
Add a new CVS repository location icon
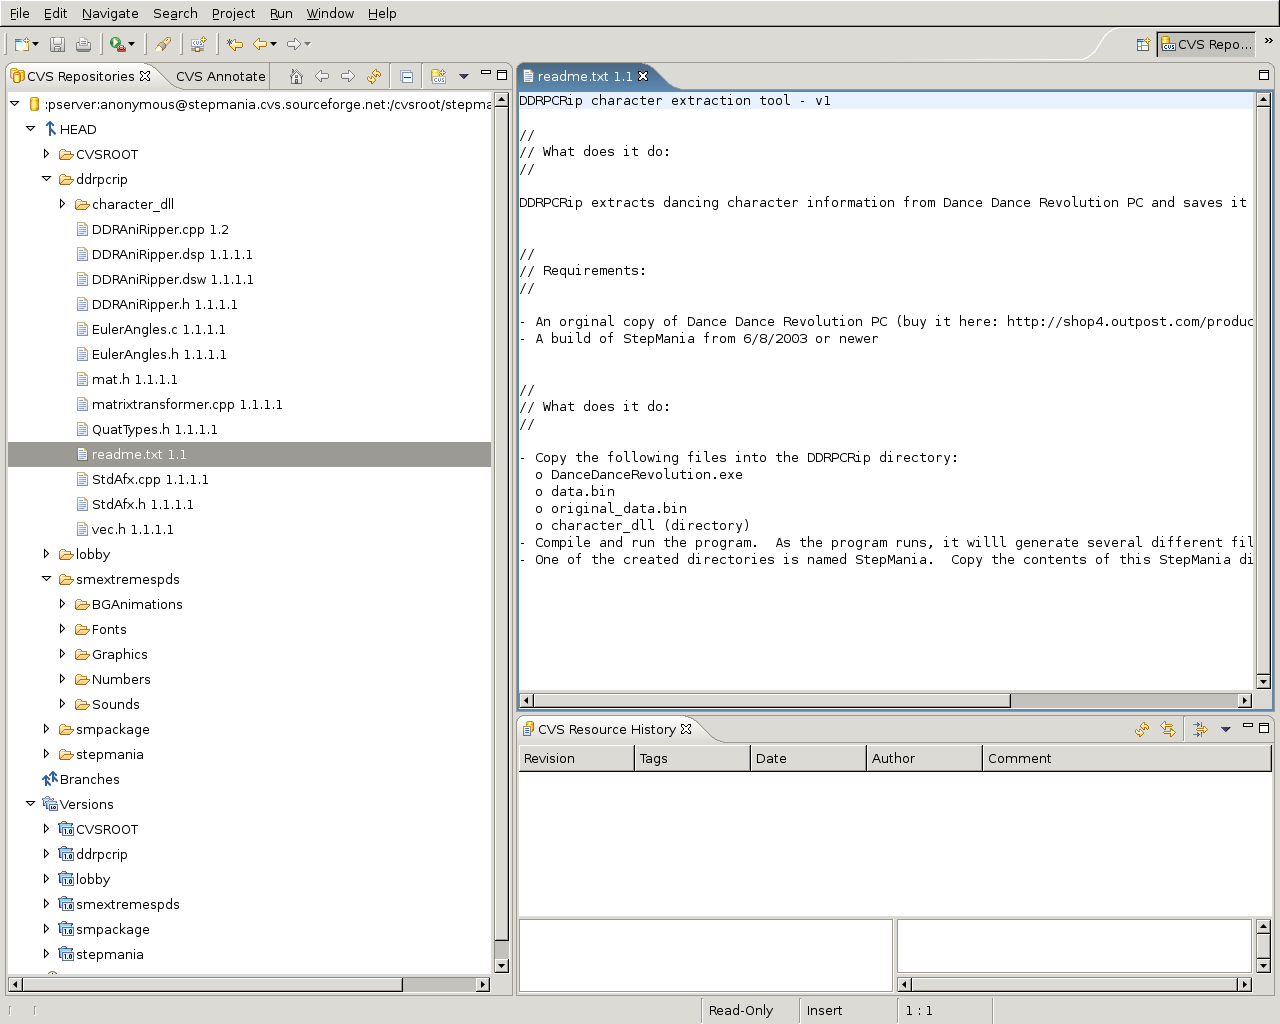(x=438, y=76)
